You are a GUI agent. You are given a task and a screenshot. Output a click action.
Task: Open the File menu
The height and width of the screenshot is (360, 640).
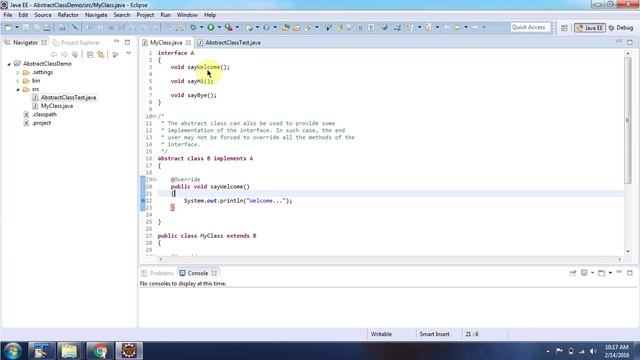[x=8, y=15]
